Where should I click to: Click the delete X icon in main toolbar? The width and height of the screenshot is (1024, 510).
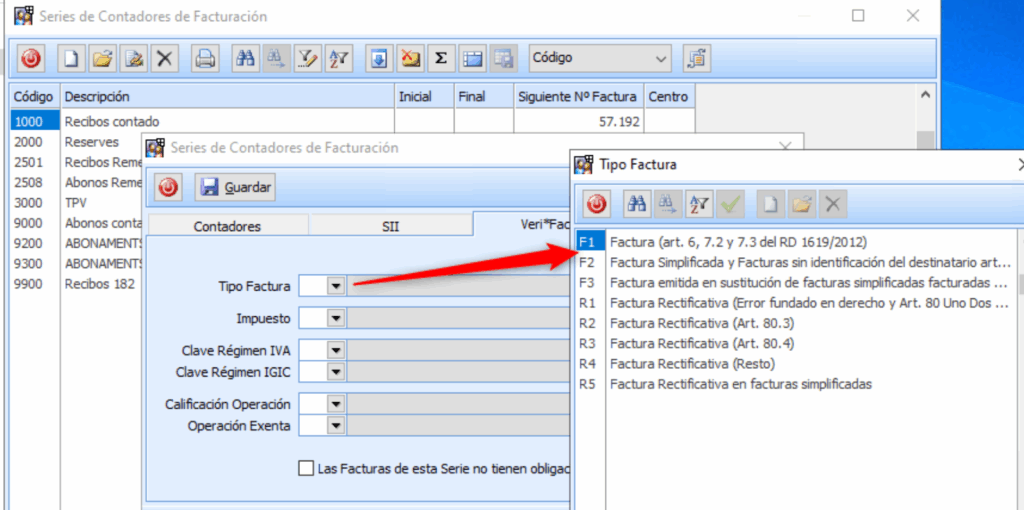pyautogui.click(x=165, y=59)
